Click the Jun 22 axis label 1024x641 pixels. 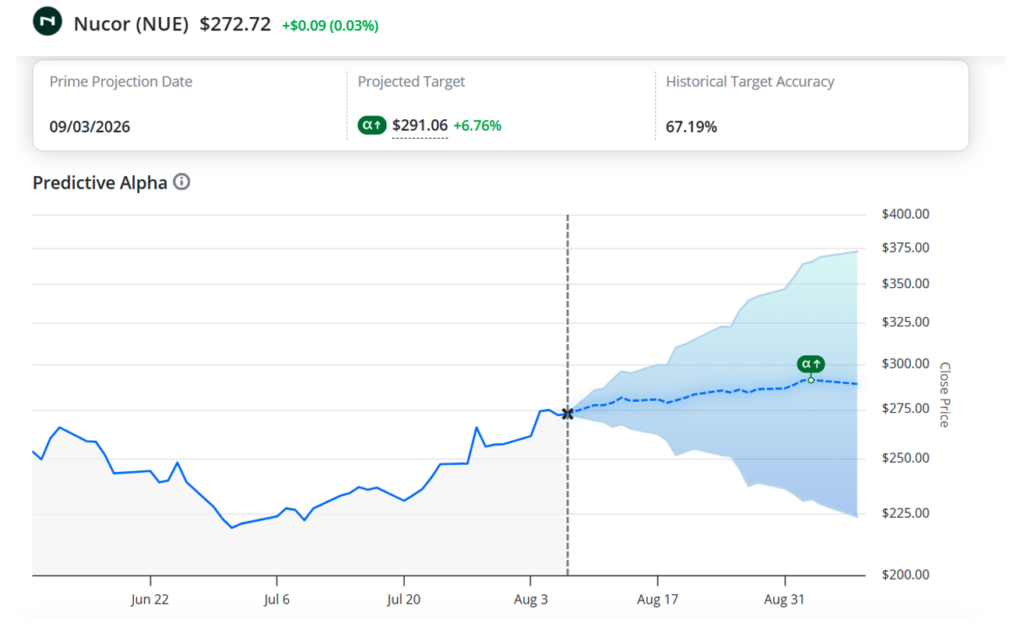[x=150, y=599]
